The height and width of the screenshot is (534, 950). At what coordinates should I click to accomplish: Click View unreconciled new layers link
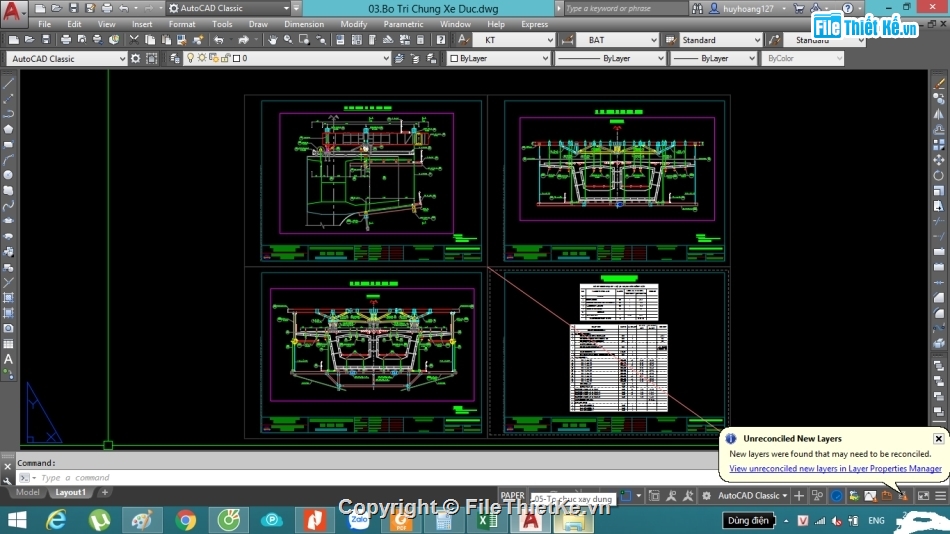835,469
